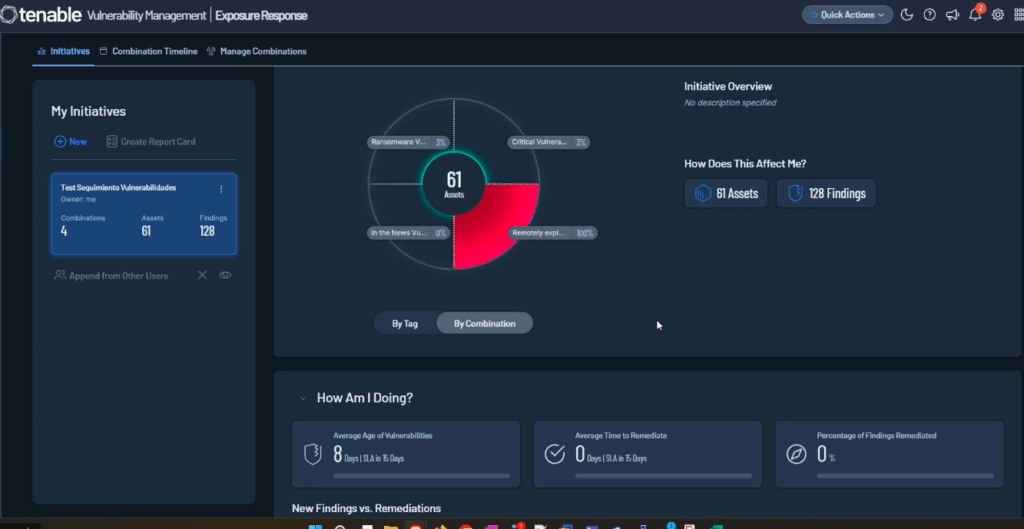Open the Quick Actions dropdown

[847, 15]
